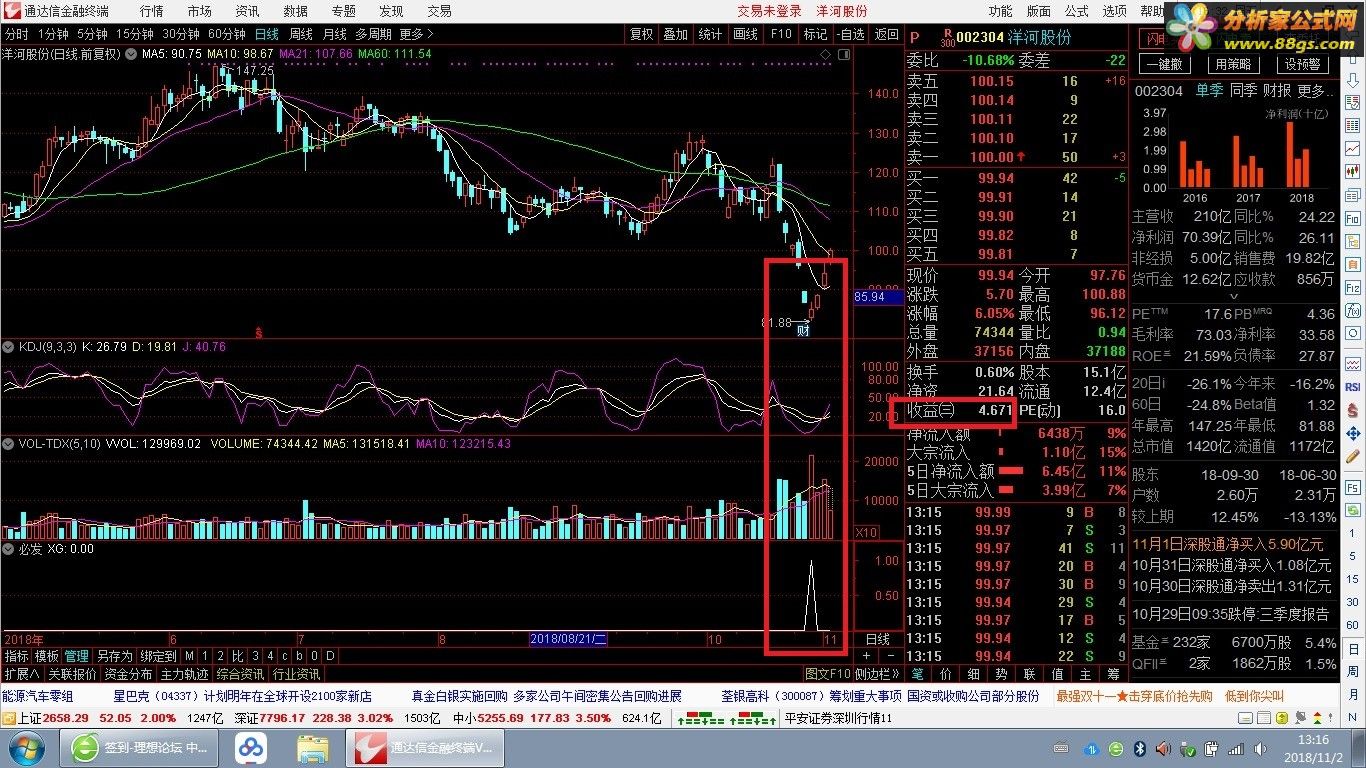Click the blue four-arrow move icon

(x=1353, y=433)
